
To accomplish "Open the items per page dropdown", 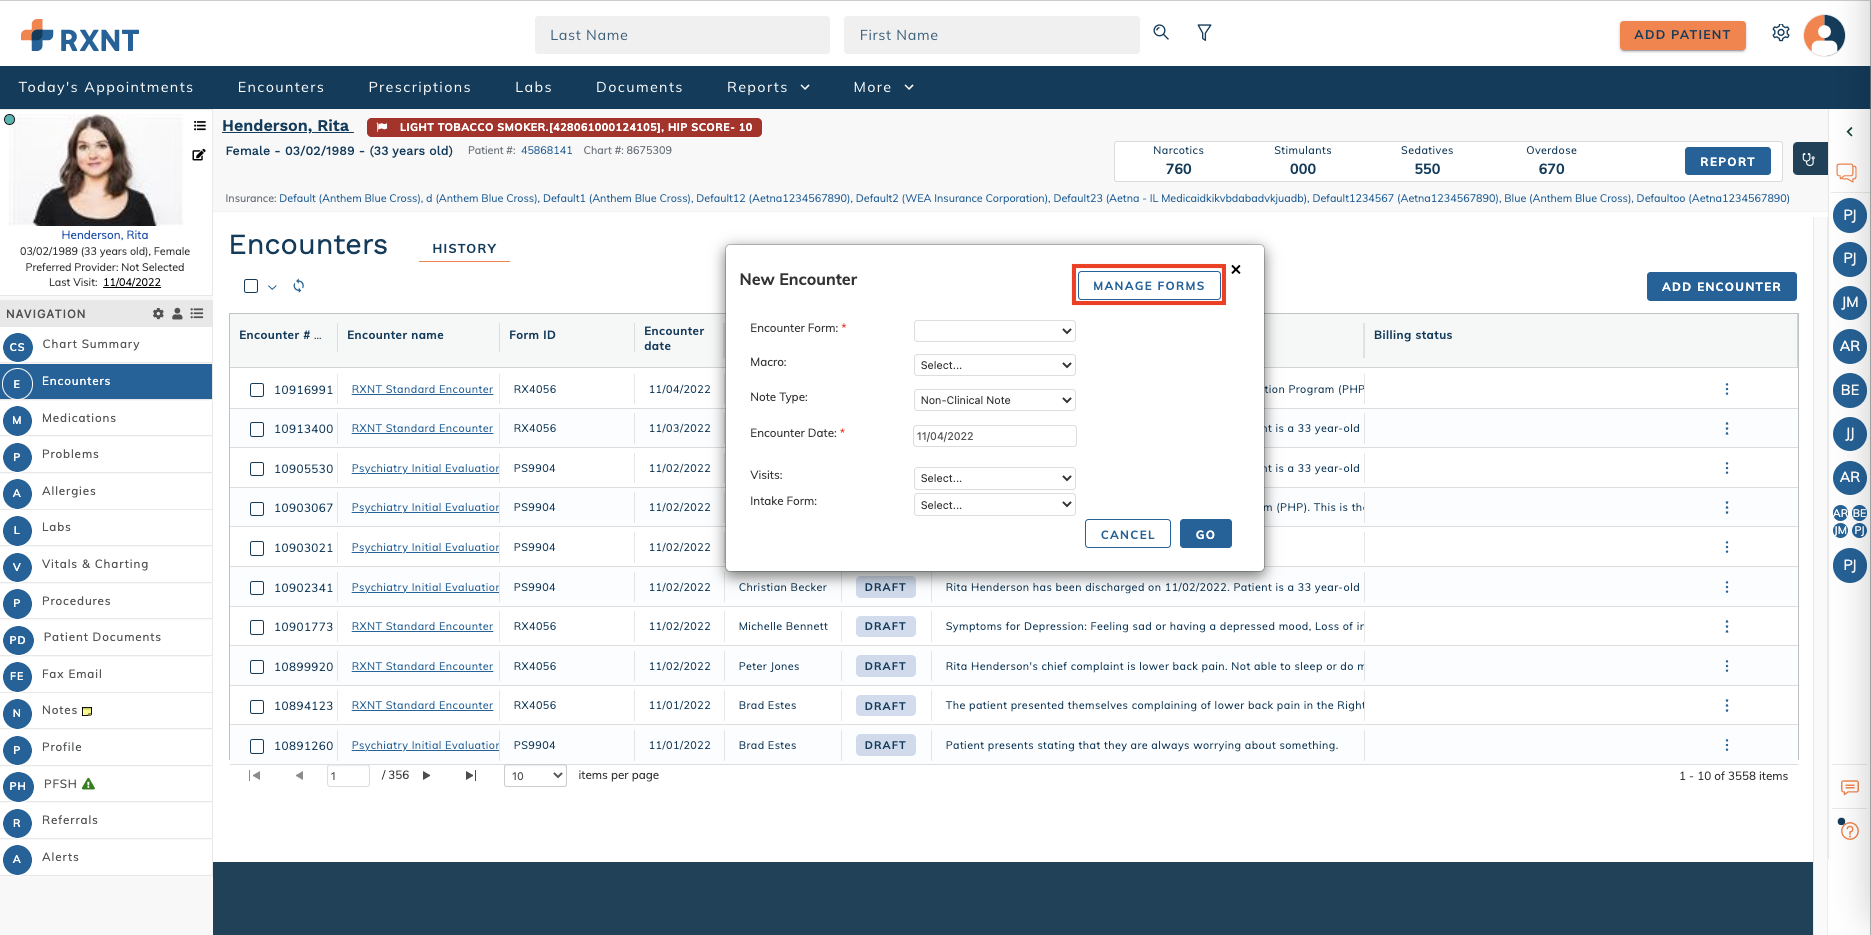I will click(535, 775).
